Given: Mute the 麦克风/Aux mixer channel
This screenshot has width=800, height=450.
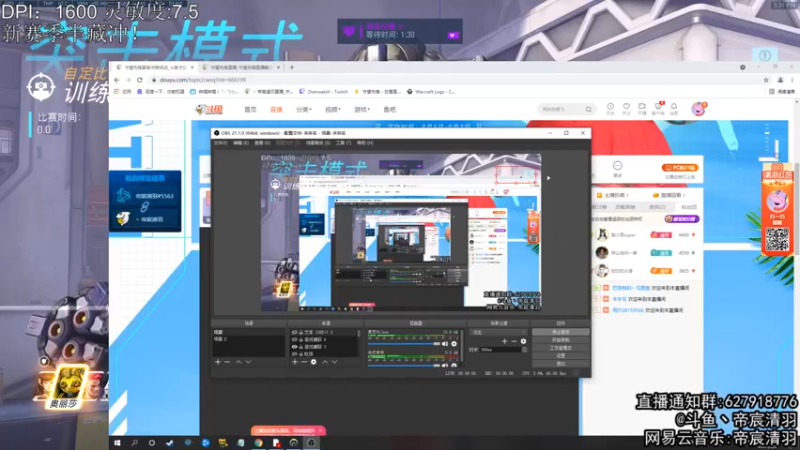Looking at the screenshot, I should coord(445,344).
